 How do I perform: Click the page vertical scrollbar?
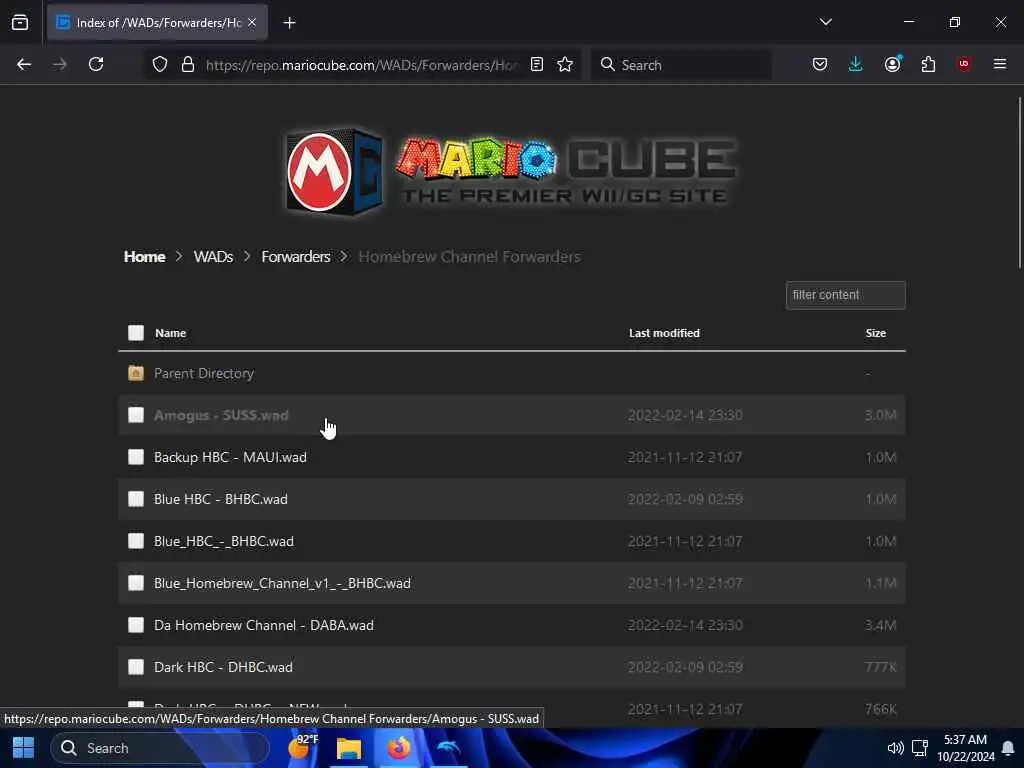[1019, 182]
